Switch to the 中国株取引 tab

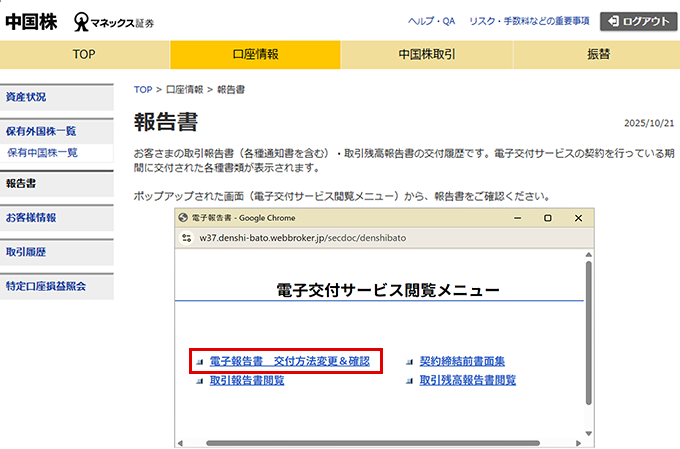(x=427, y=55)
